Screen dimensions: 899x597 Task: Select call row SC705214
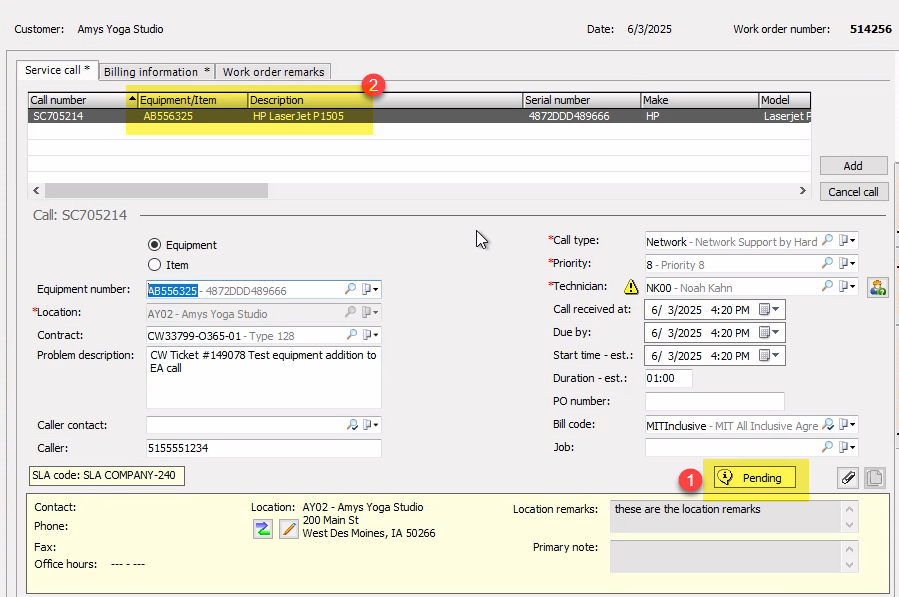pos(419,116)
